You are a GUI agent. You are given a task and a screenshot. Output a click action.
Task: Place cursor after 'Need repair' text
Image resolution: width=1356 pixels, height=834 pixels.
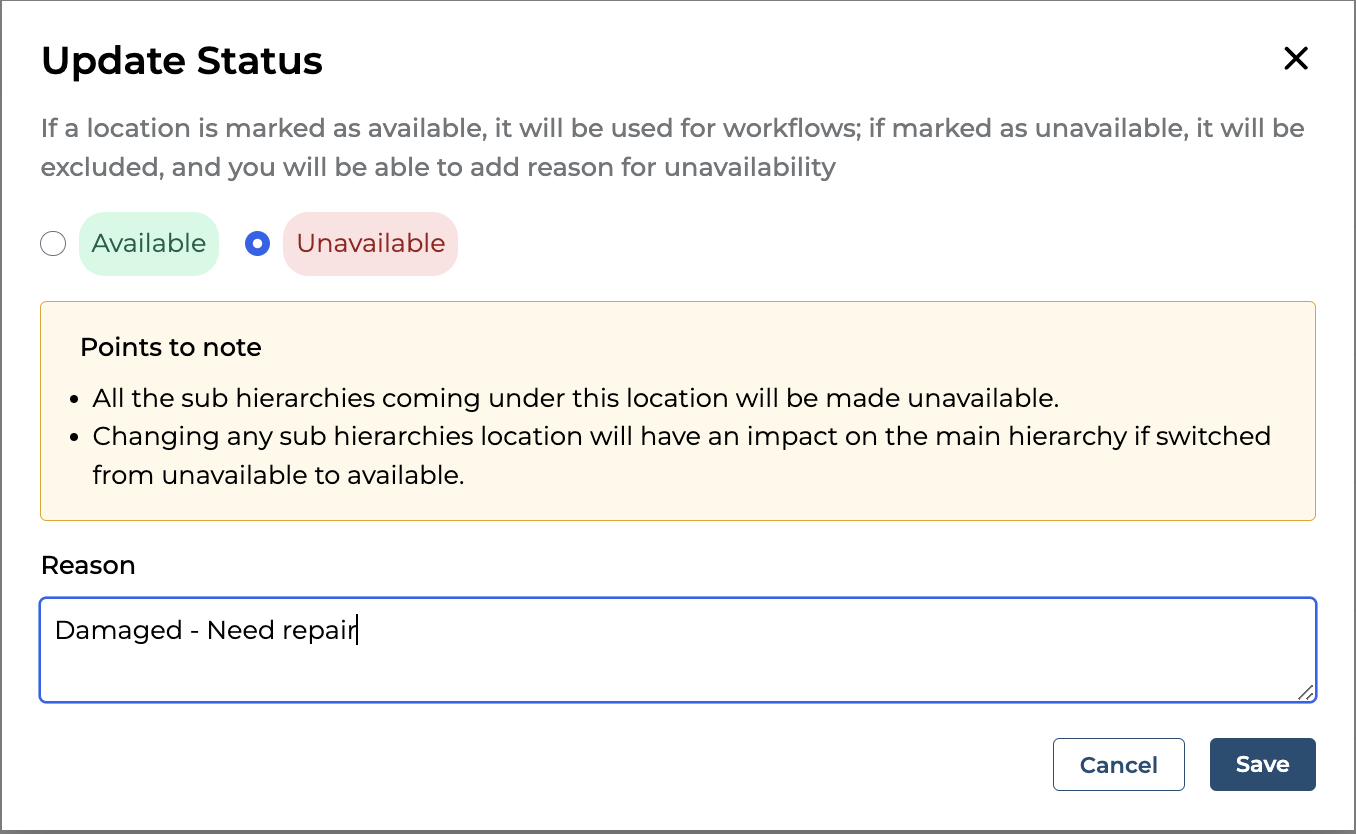(358, 631)
